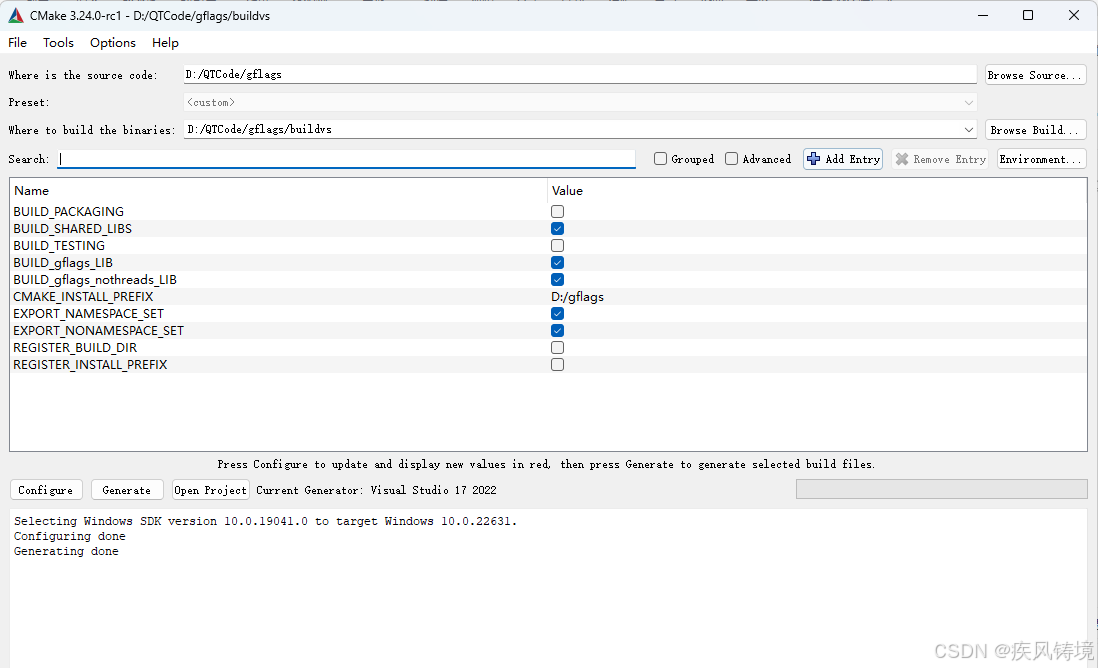Click the Generate button
Viewport: 1098px width, 668px height.
127,490
